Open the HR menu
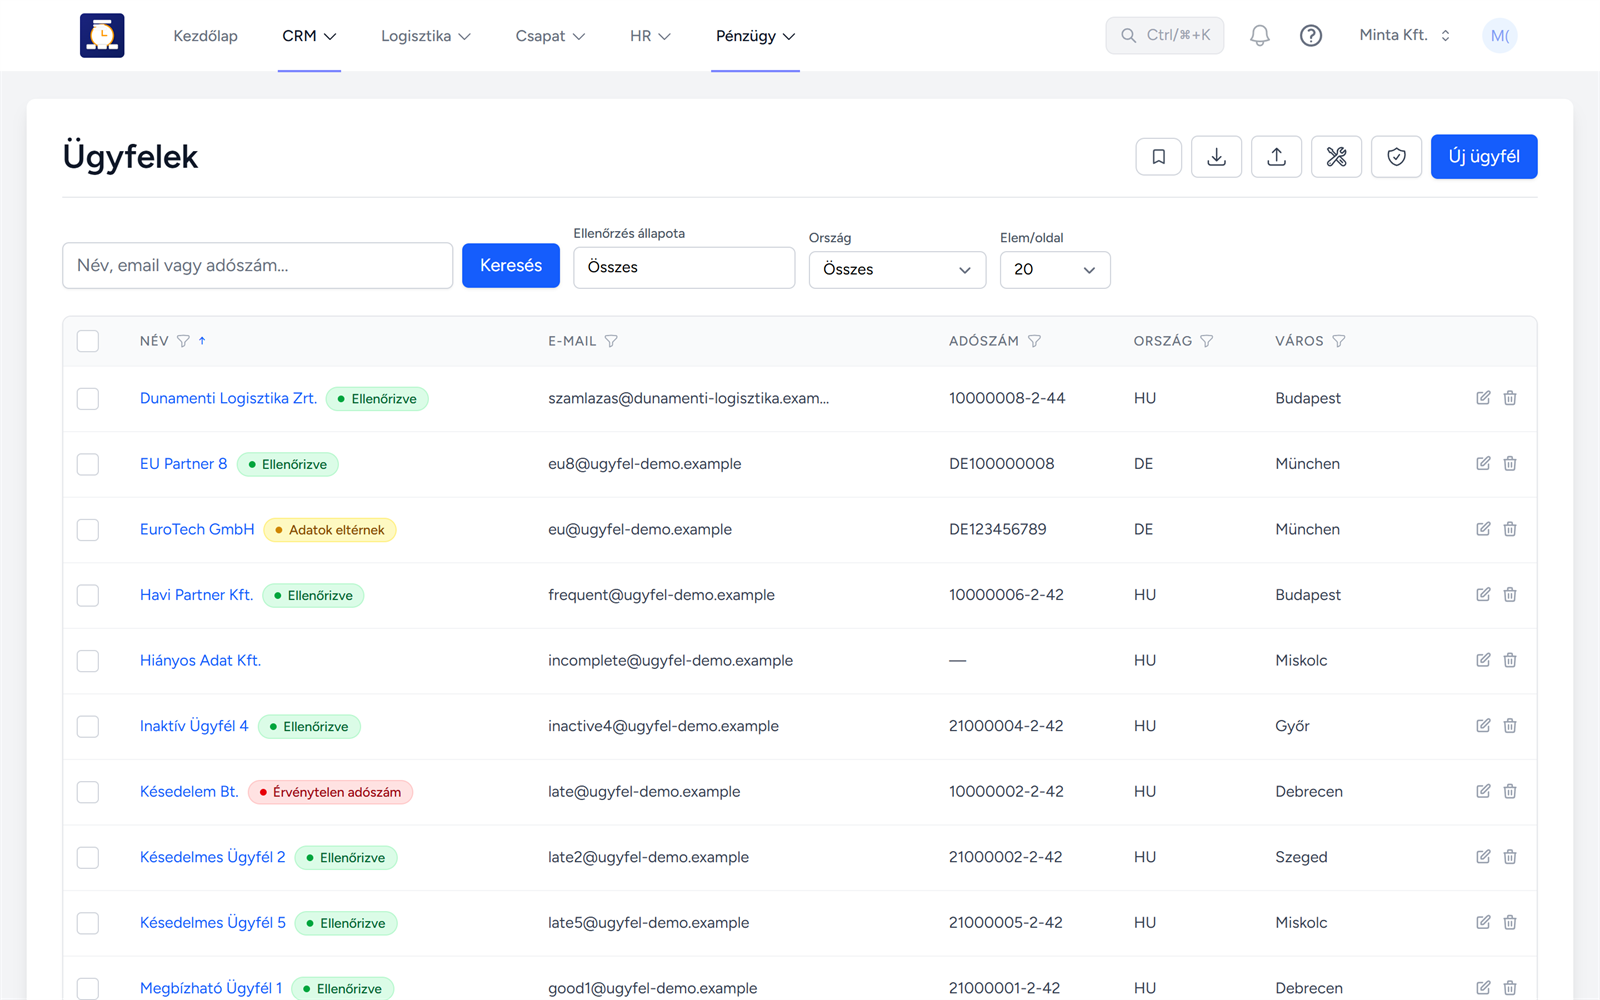This screenshot has width=1600, height=1000. [650, 36]
